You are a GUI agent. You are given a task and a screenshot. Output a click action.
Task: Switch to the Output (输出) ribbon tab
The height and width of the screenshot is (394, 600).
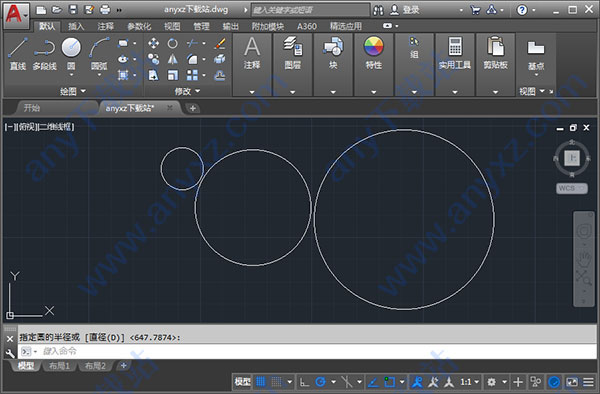[x=230, y=26]
